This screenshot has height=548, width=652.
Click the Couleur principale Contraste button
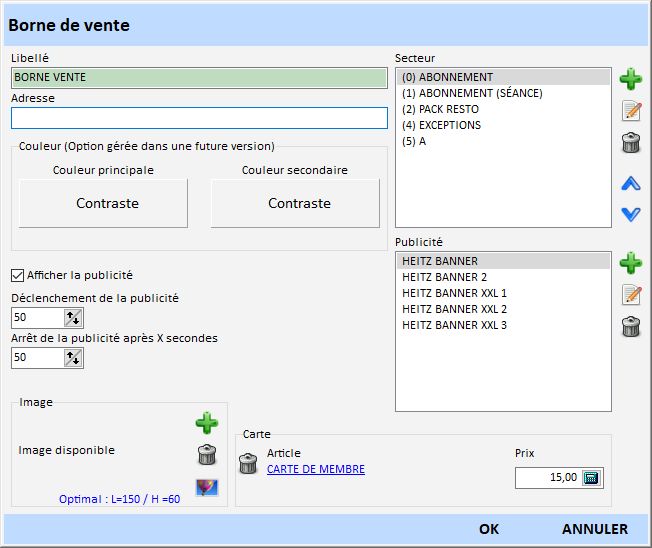(x=103, y=203)
